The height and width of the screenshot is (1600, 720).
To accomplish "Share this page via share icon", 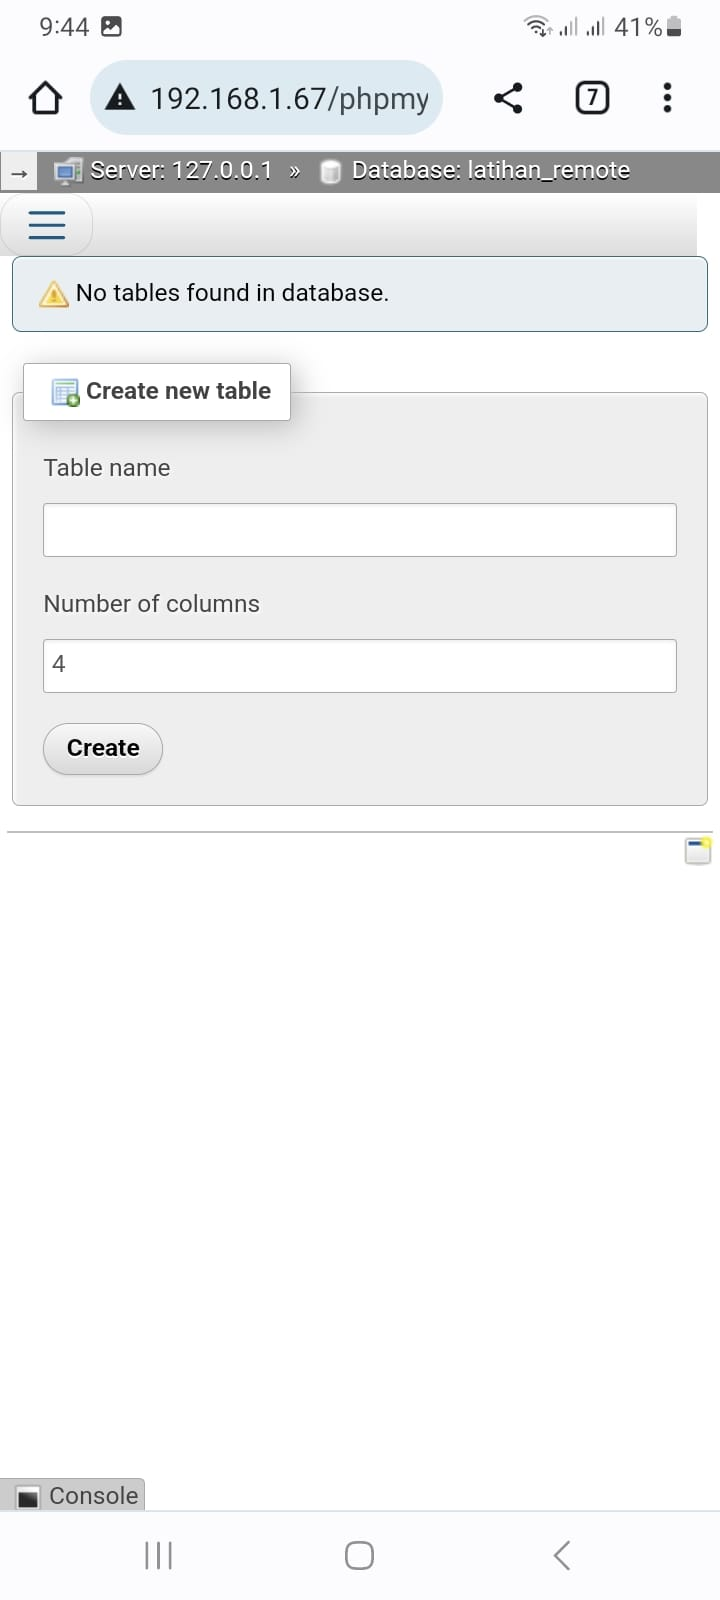I will tap(508, 97).
